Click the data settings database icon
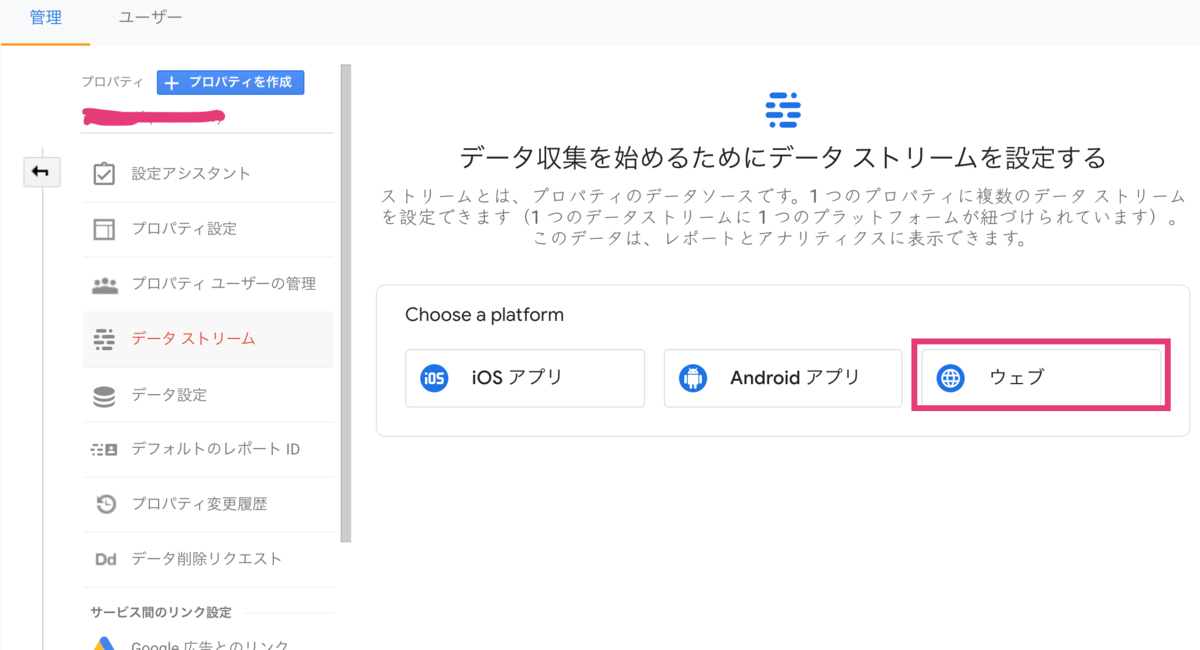This screenshot has height=650, width=1200. (x=104, y=395)
